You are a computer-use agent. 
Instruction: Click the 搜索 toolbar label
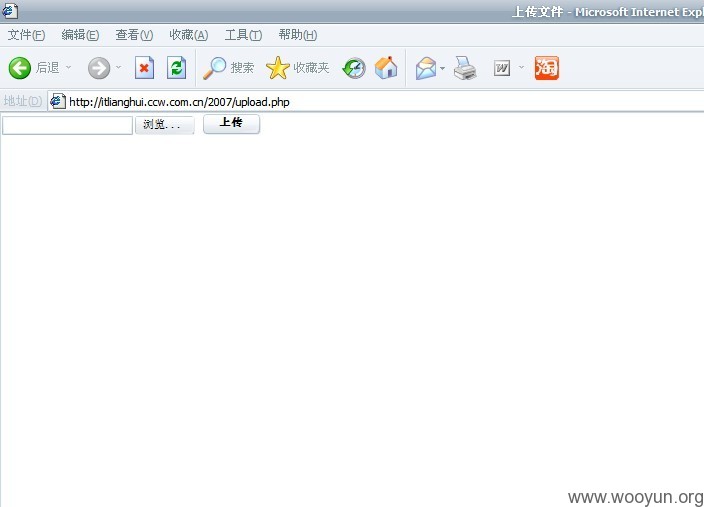coord(242,68)
